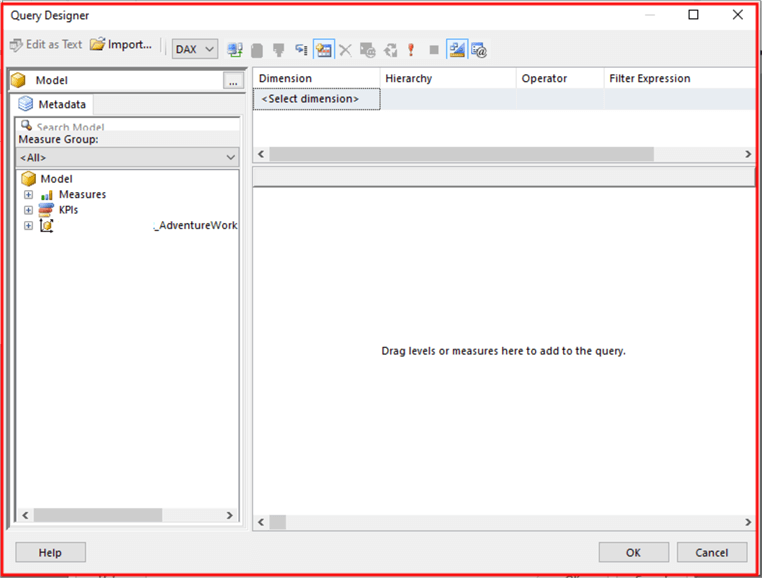The height and width of the screenshot is (578, 762).
Task: Open the Import query button
Action: (x=121, y=45)
